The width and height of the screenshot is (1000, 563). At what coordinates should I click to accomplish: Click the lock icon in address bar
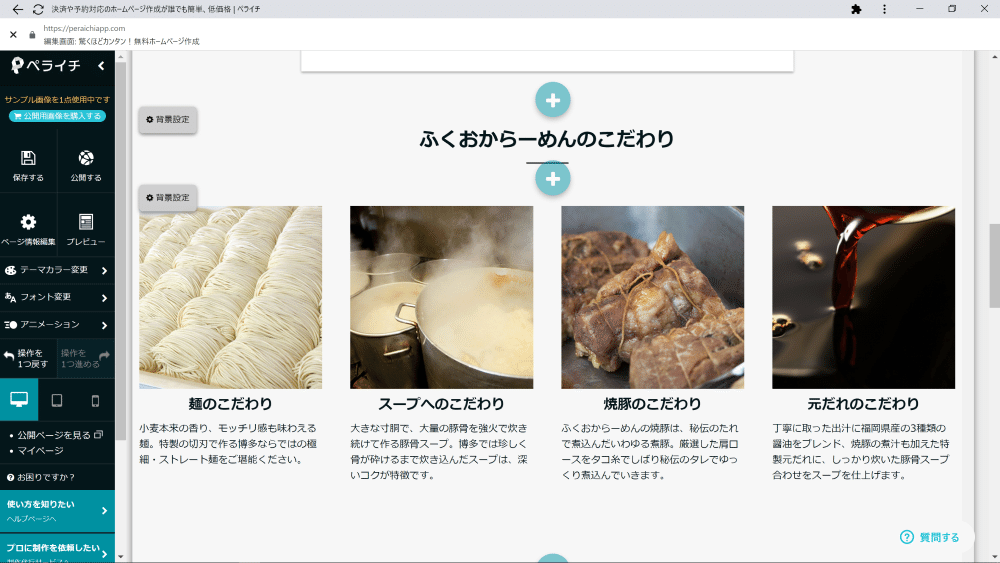pos(32,34)
